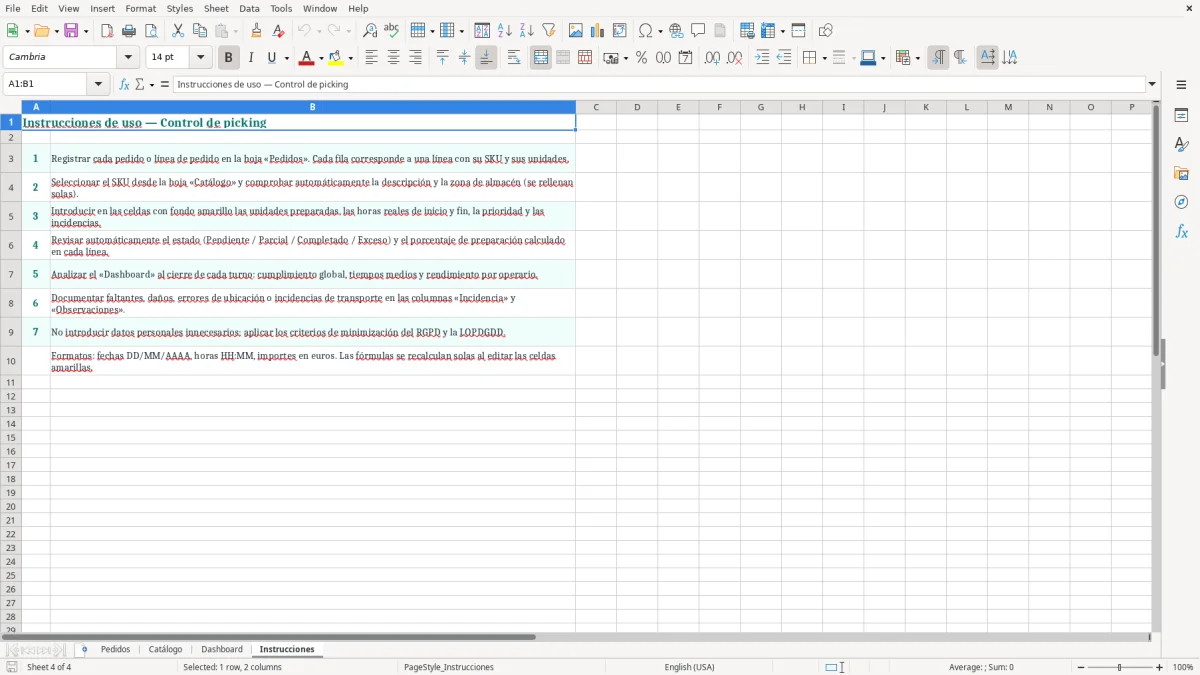Open the Format menu

[x=141, y=8]
